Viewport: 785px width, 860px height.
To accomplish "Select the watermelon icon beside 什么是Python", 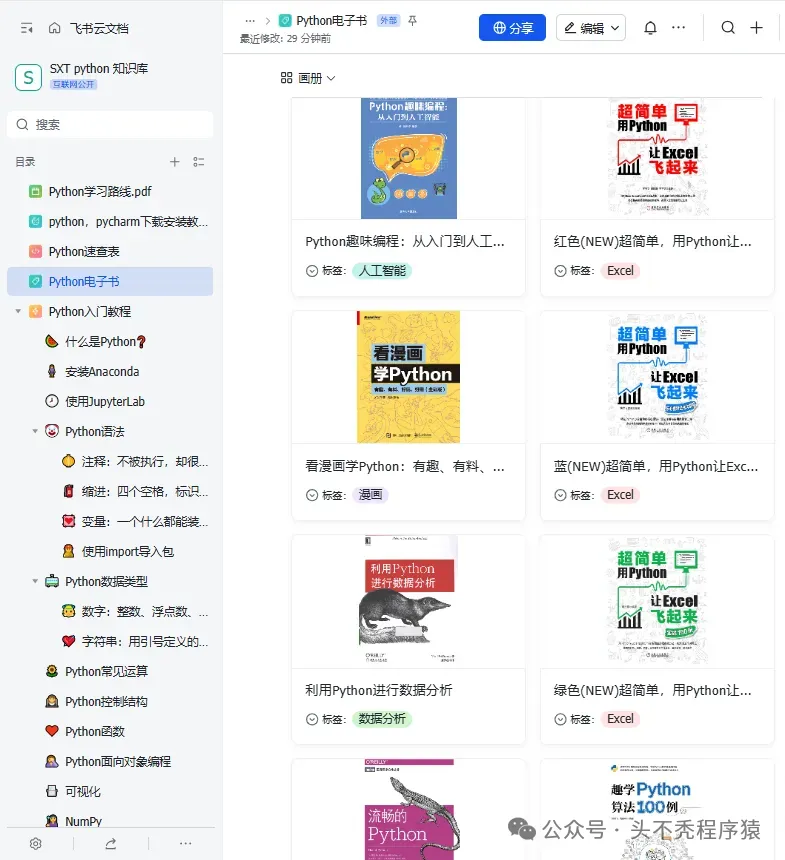I will click(x=52, y=341).
